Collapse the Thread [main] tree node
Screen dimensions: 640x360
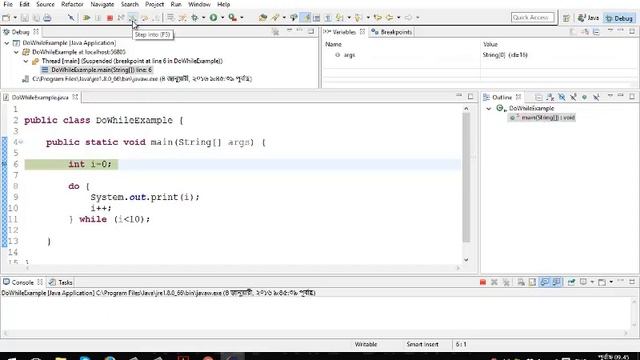pos(26,61)
